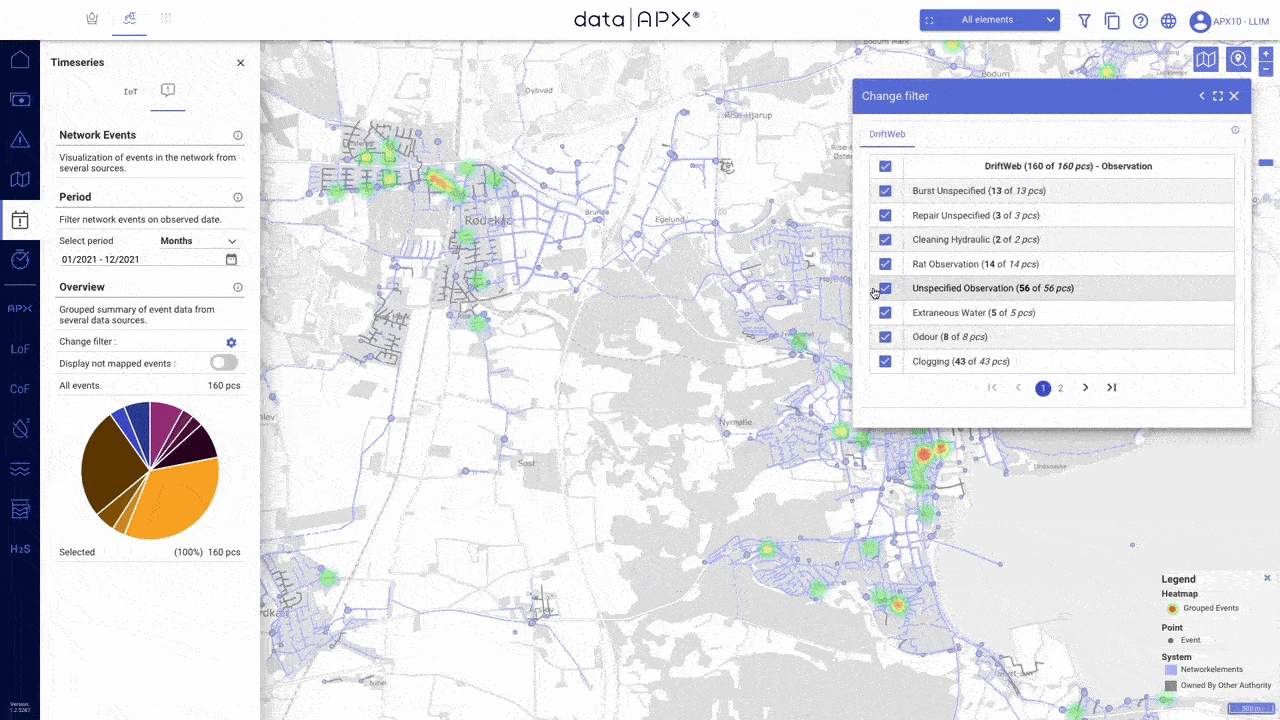The width and height of the screenshot is (1280, 720).
Task: Toggle Display not mapped events switch
Action: click(224, 363)
